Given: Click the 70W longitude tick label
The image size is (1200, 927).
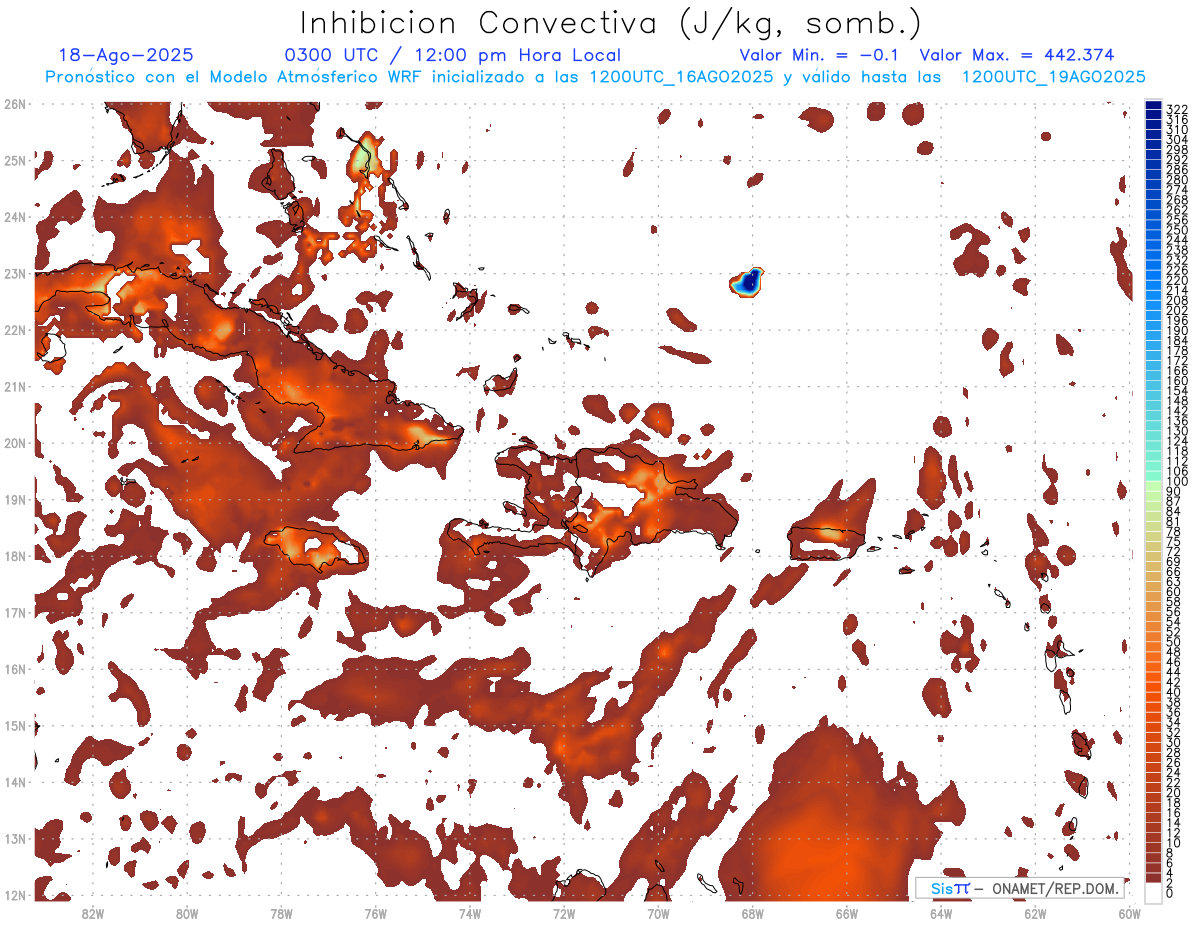Looking at the screenshot, I should (x=658, y=912).
